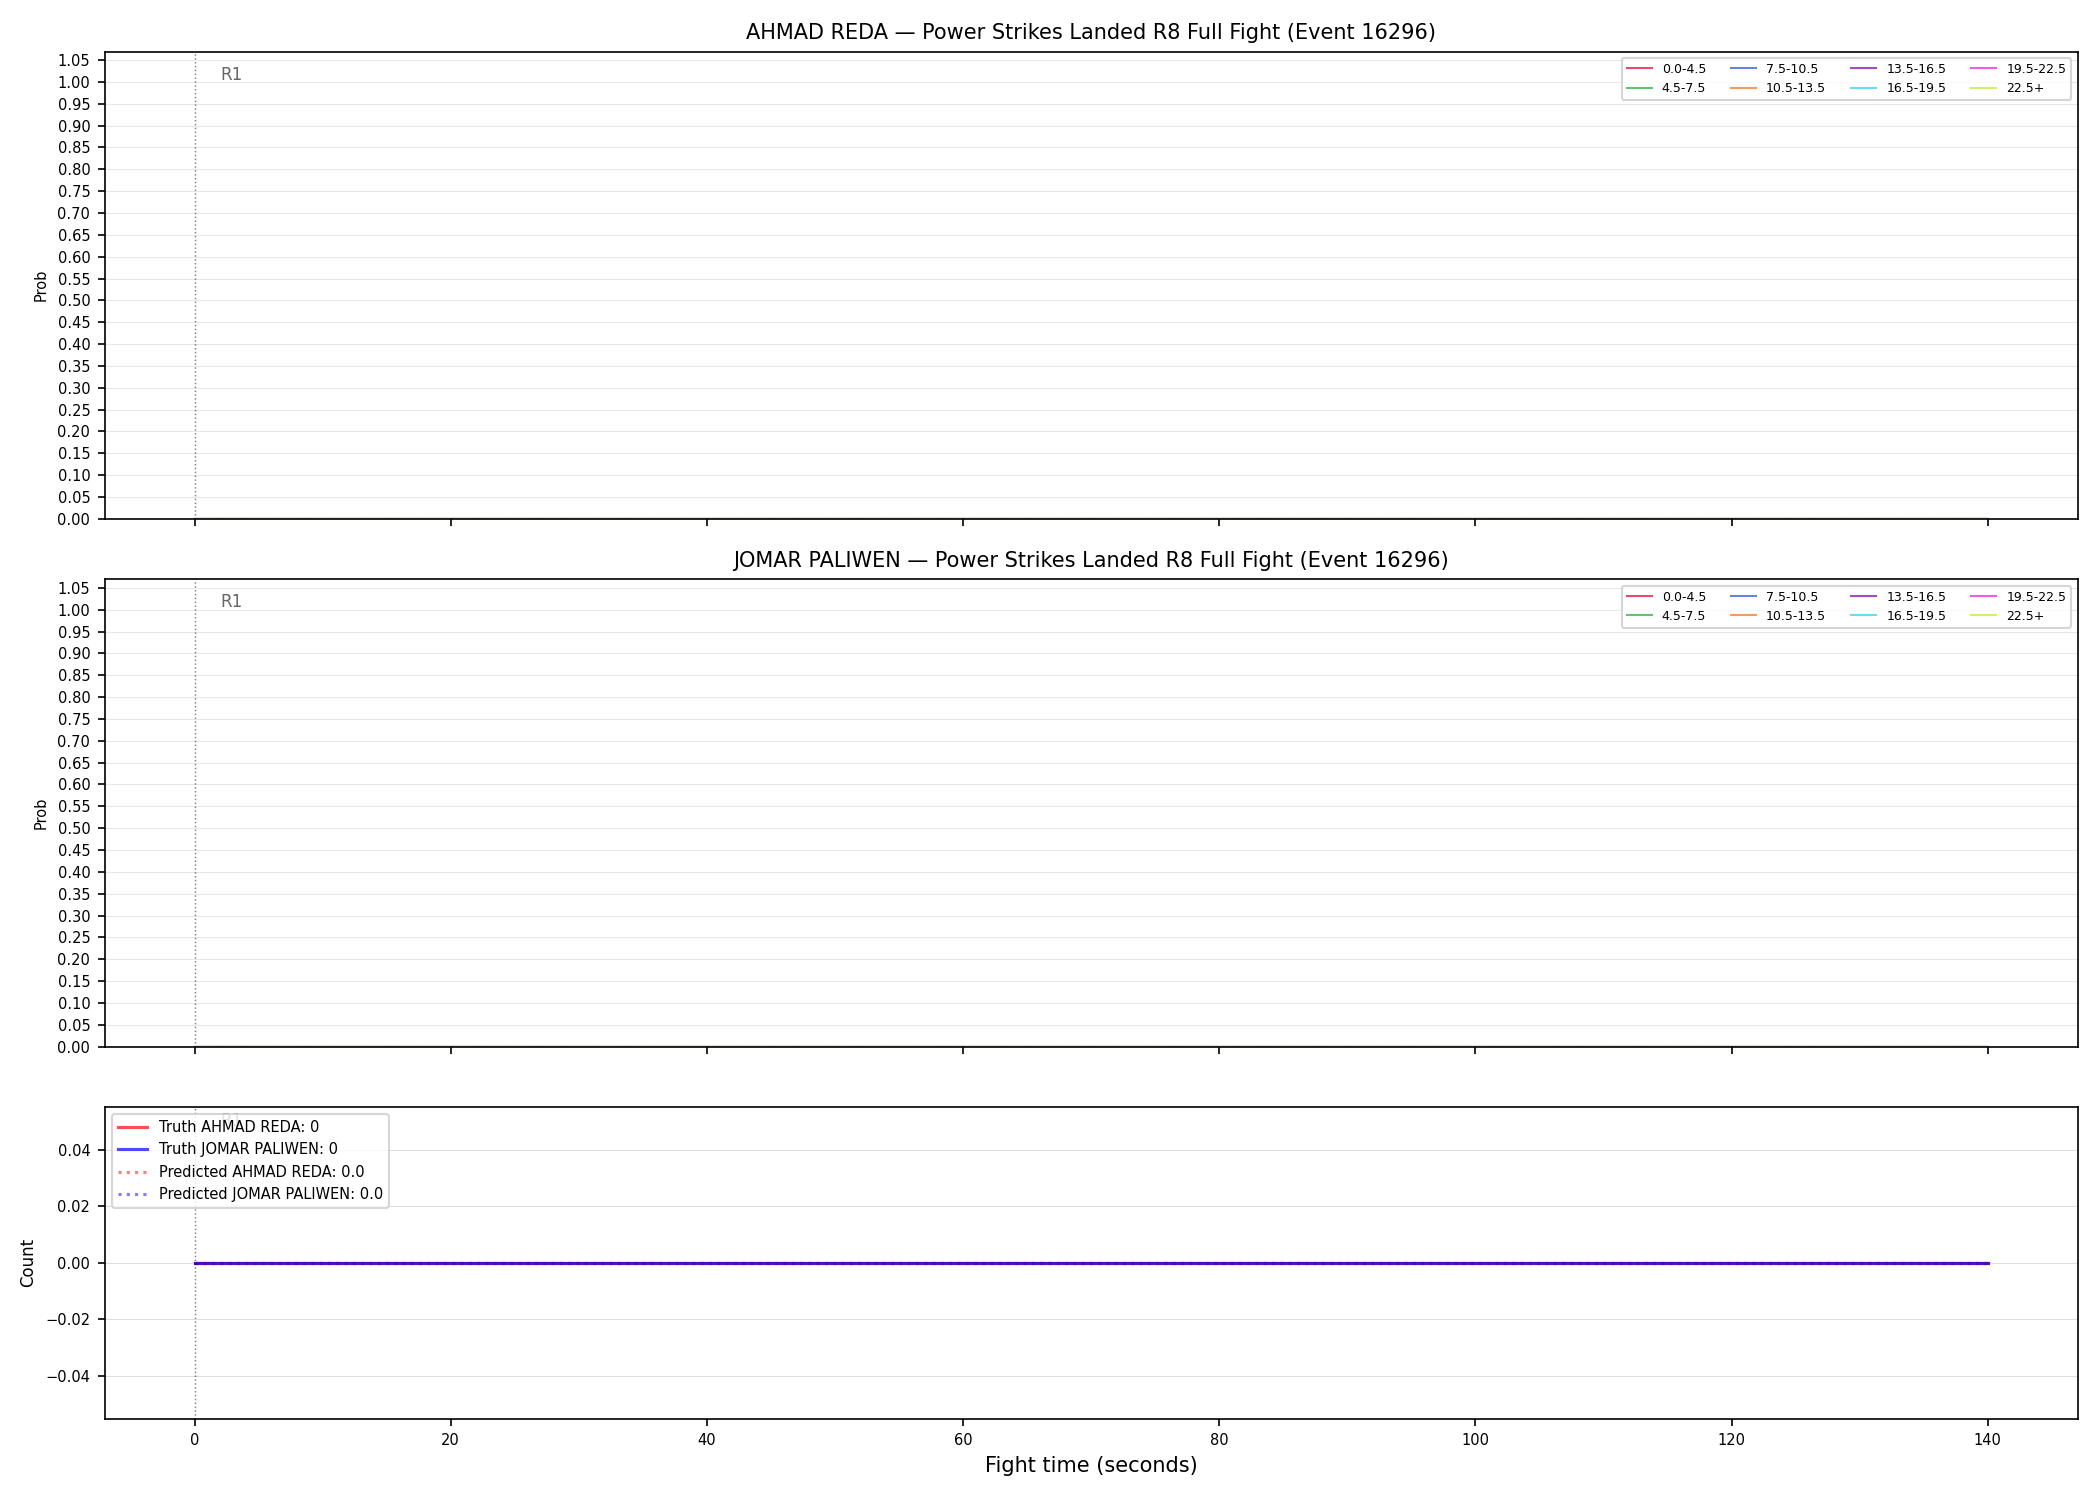Viewport: 2100px width, 1500px height.
Task: Select 'Truth AHMAD REDA: 0' legend entry
Action: pyautogui.click(x=239, y=1127)
